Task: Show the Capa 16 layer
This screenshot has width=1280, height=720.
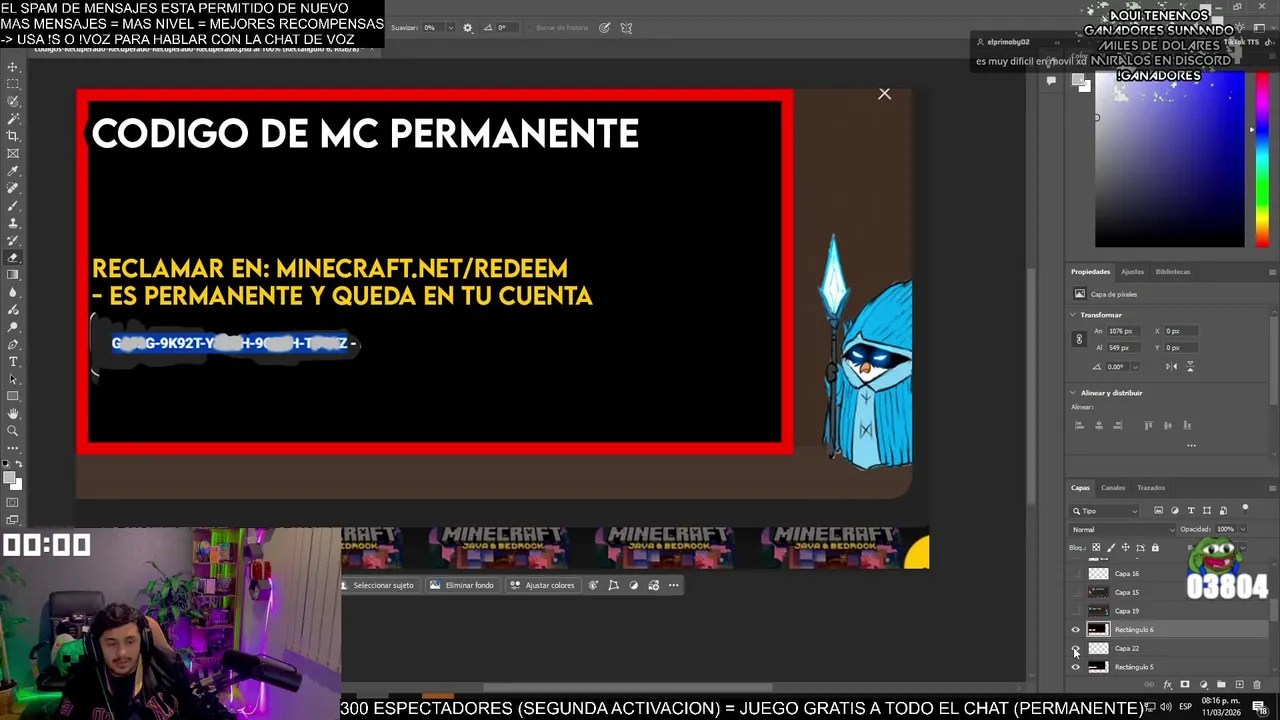Action: 1076,574
